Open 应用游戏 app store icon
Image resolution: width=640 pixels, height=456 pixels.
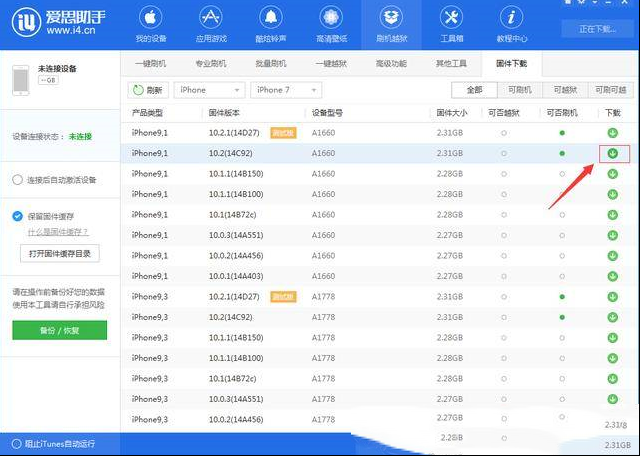point(211,18)
